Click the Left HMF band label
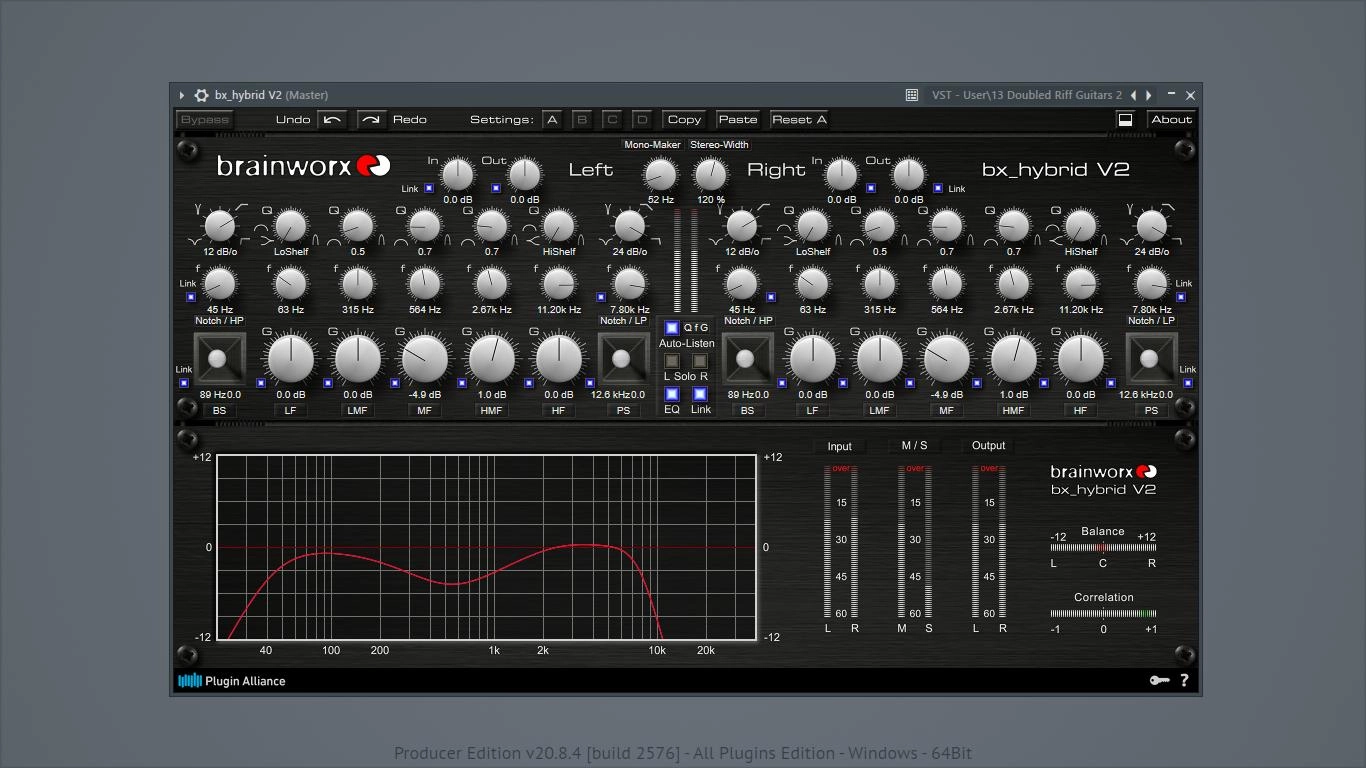The width and height of the screenshot is (1366, 768). (492, 410)
